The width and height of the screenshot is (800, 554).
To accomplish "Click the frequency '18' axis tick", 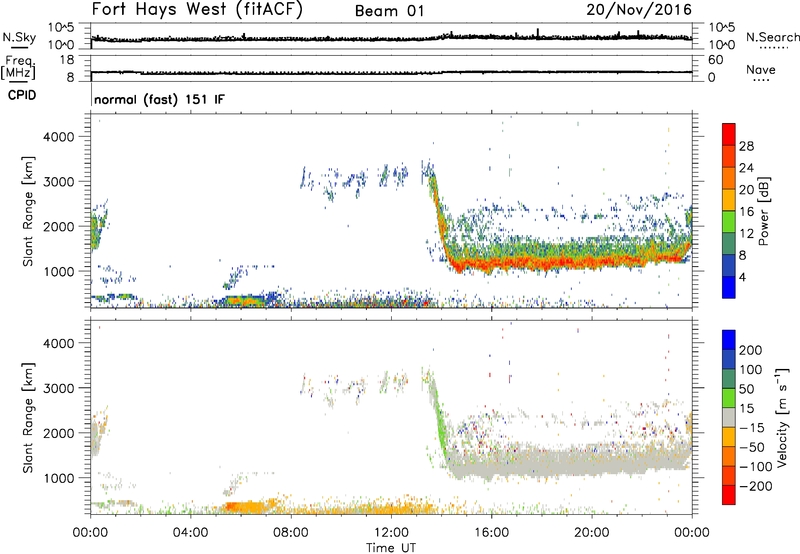I will tap(67, 60).
